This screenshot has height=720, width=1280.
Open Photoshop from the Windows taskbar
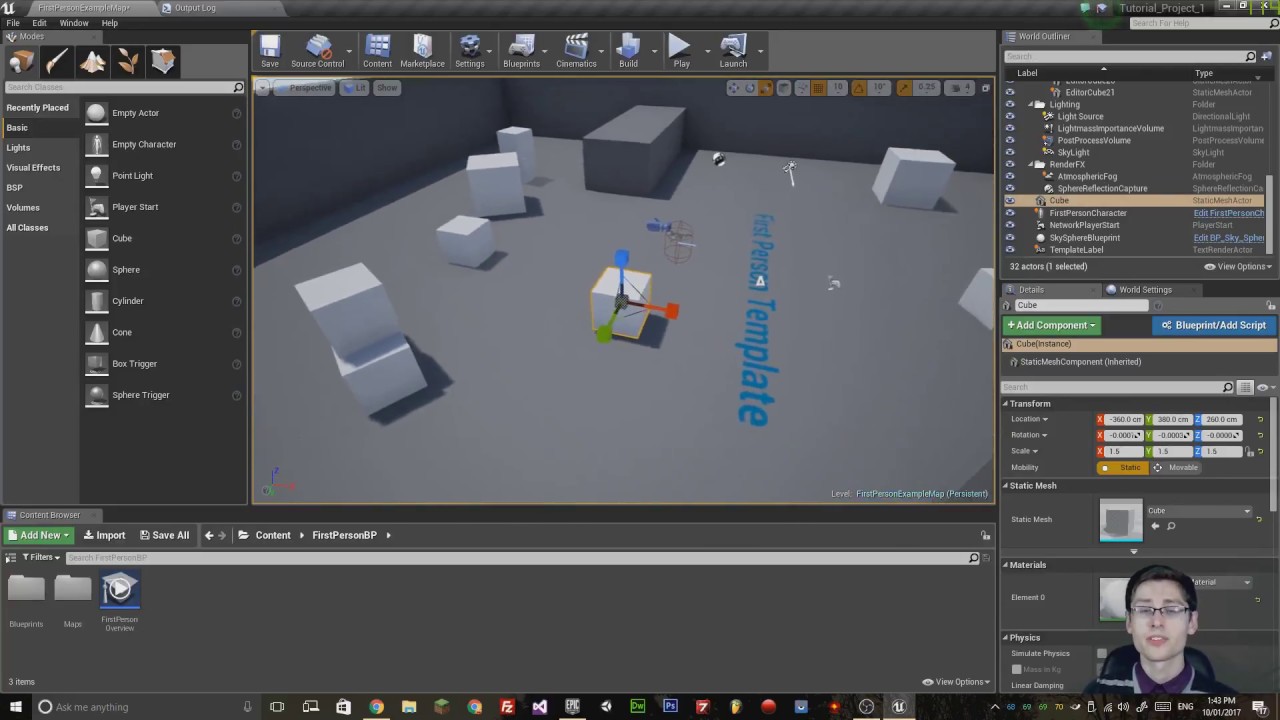(670, 707)
